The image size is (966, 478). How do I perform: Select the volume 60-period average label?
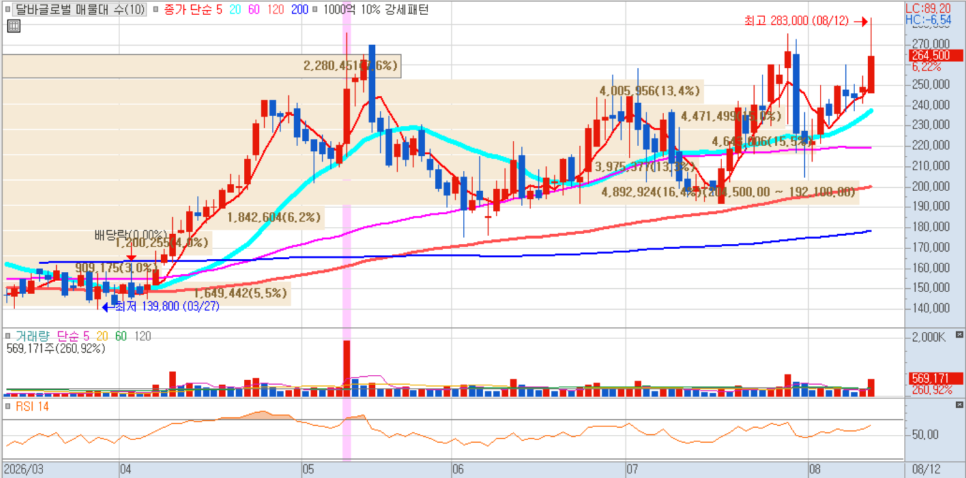coord(121,336)
